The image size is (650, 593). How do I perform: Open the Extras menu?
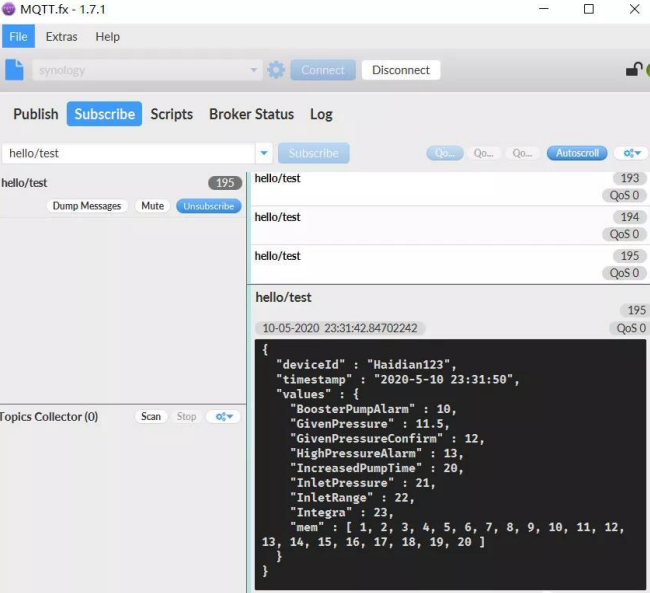tap(61, 36)
